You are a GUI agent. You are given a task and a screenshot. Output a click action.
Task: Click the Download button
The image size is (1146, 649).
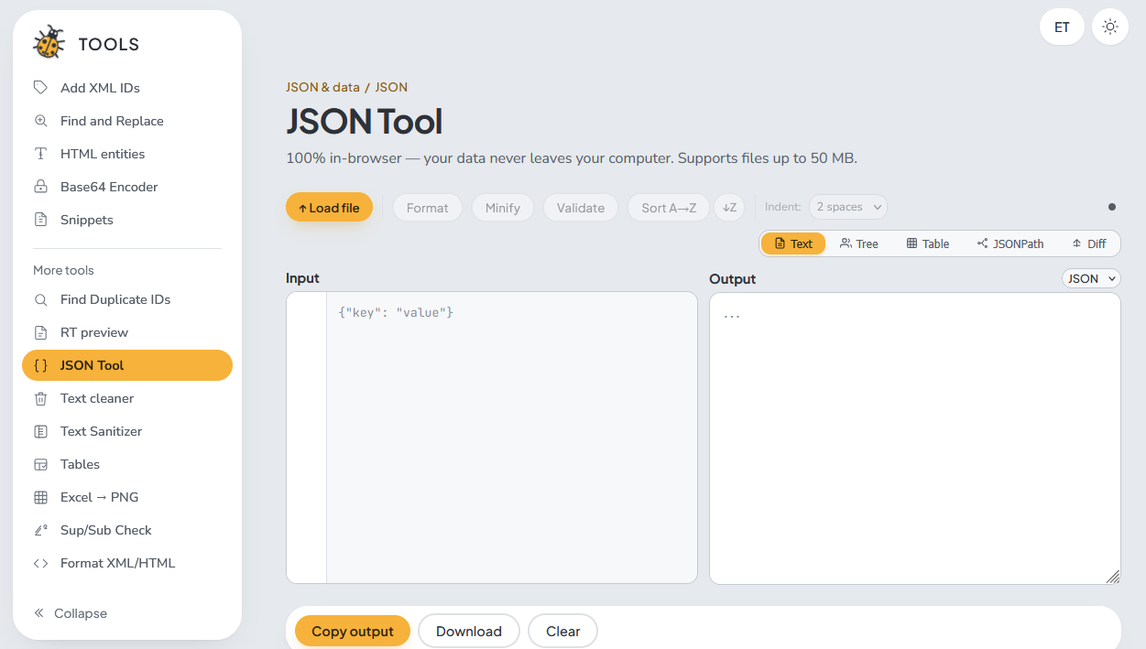[x=468, y=631]
